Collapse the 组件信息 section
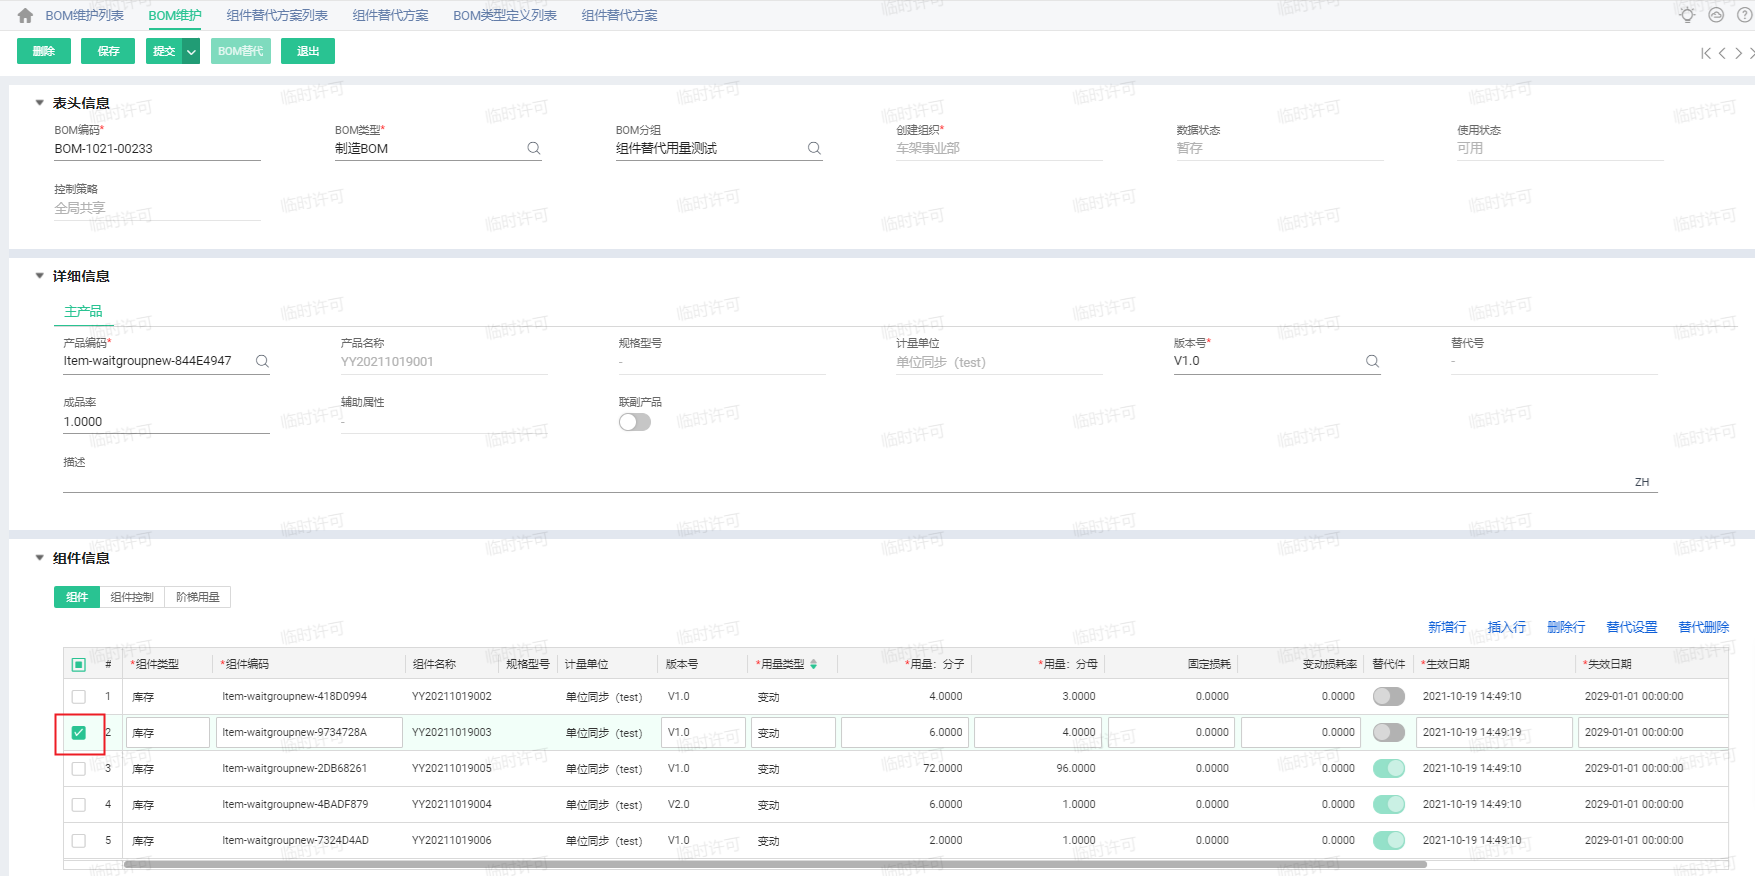 click(x=40, y=558)
